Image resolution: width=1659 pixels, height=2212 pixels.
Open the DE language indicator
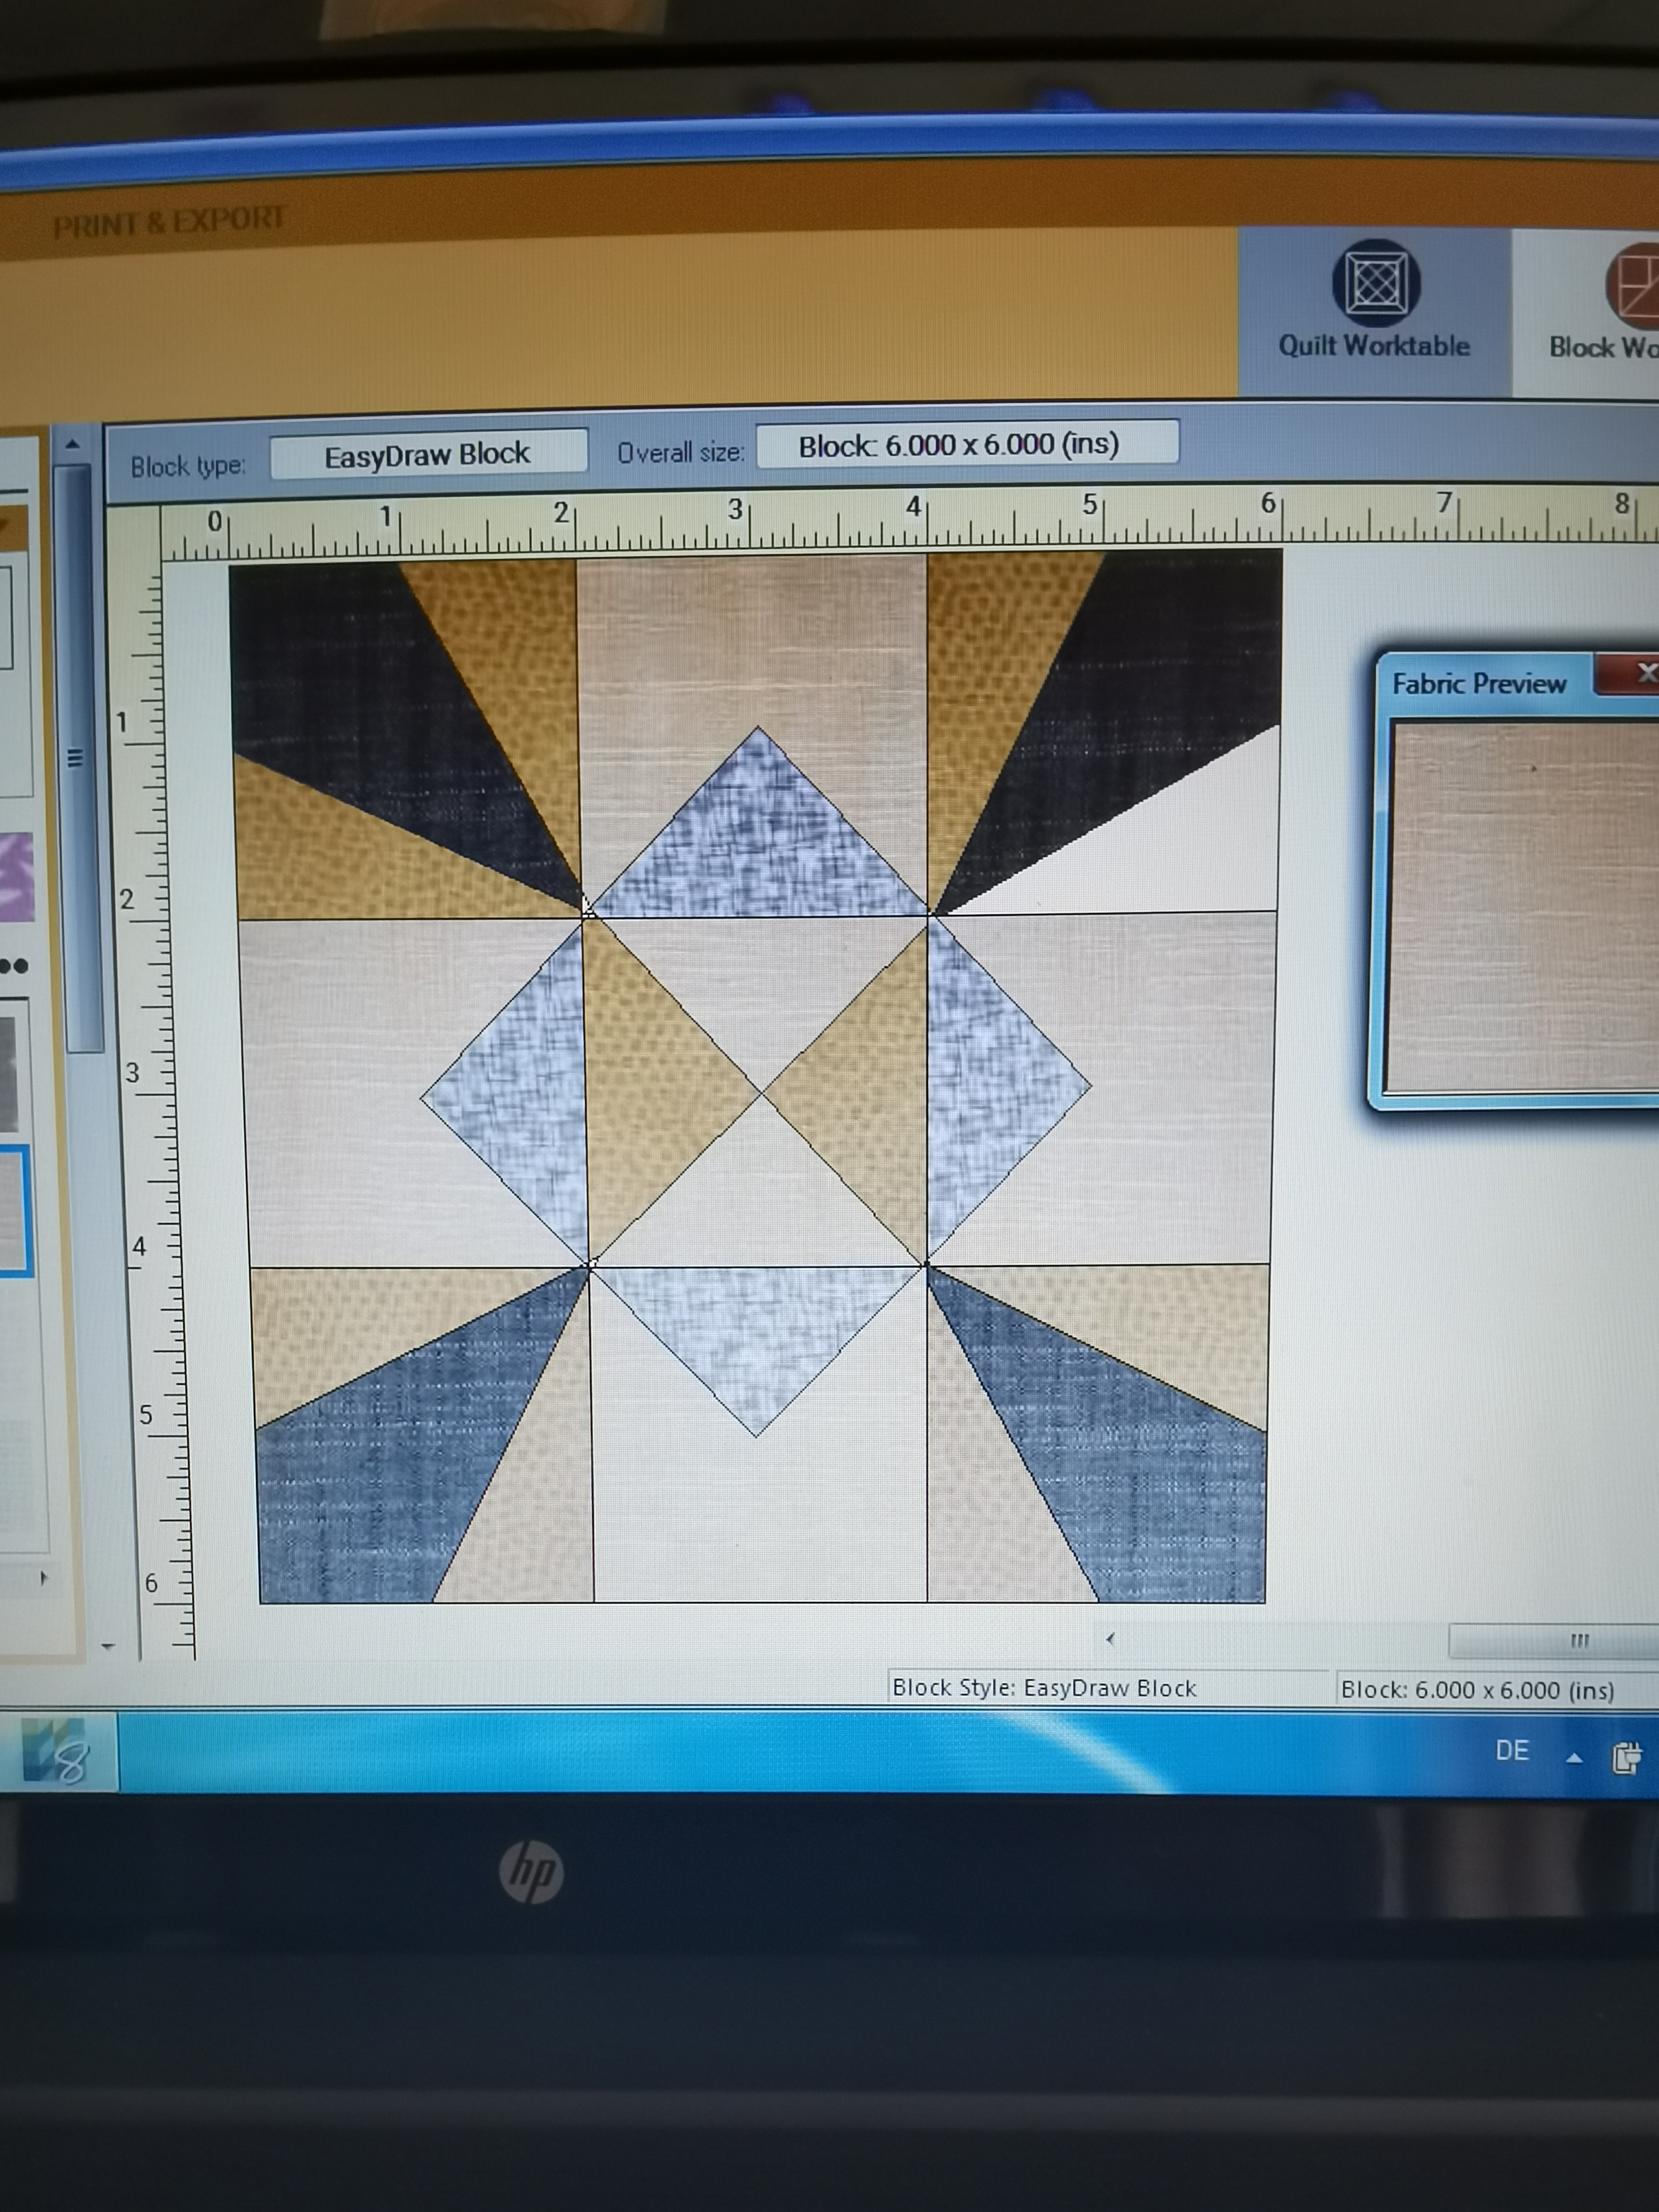1511,1751
